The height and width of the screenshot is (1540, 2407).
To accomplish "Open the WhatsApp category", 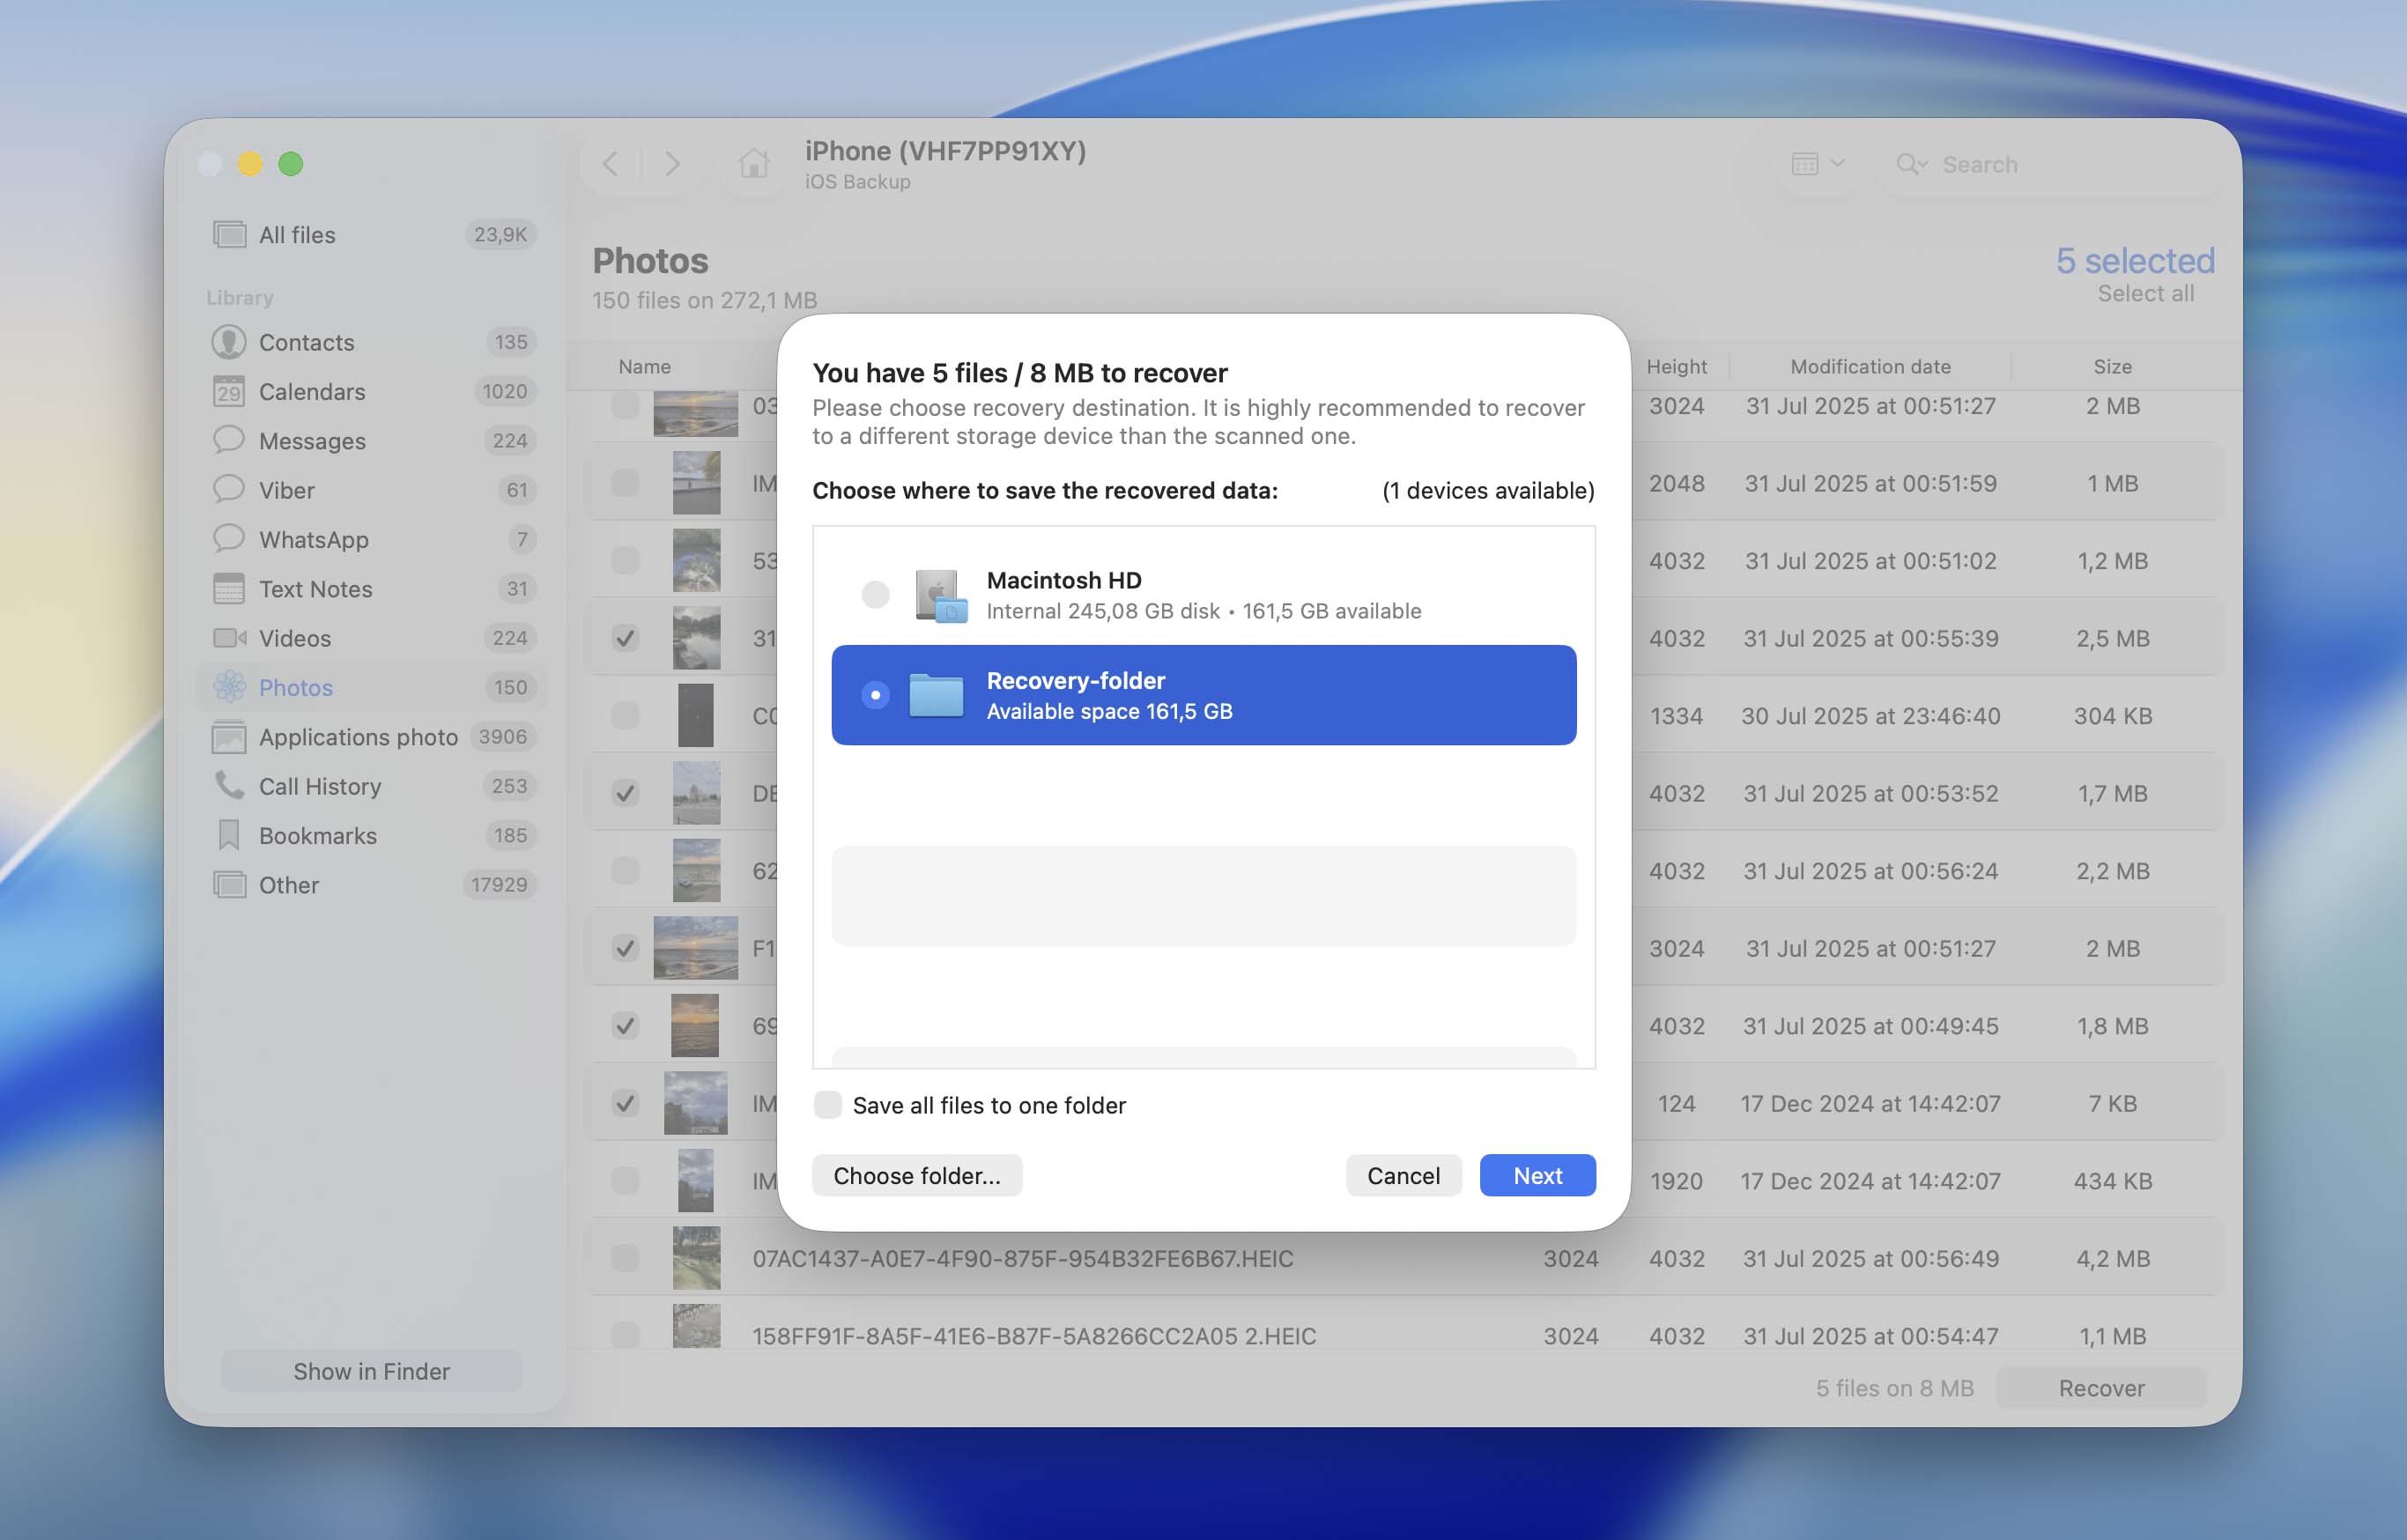I will [x=372, y=539].
